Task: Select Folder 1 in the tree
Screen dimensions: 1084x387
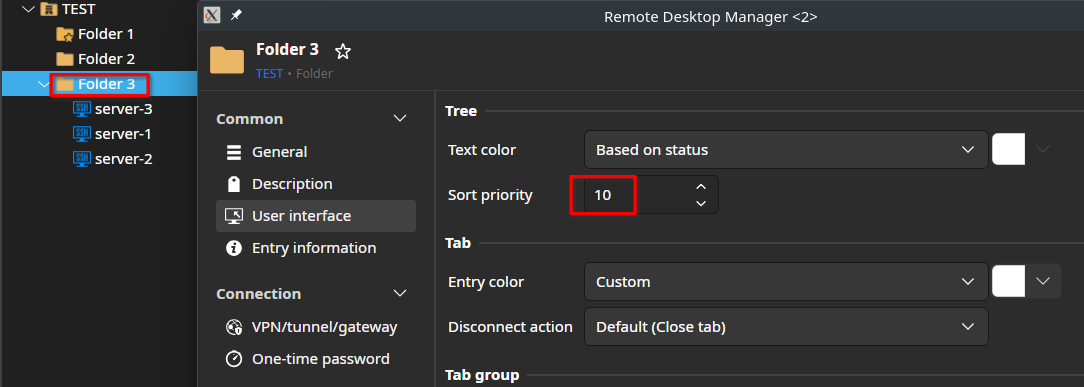Action: coord(106,34)
